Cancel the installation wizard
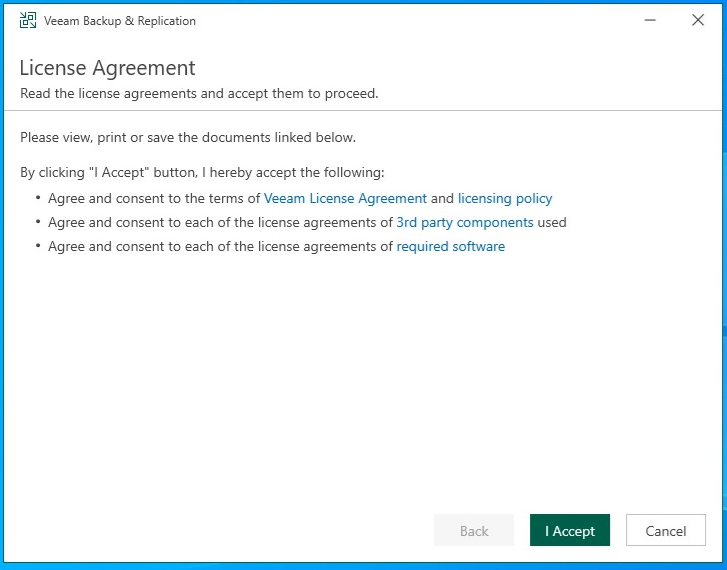Viewport: 727px width, 570px height. (x=665, y=530)
